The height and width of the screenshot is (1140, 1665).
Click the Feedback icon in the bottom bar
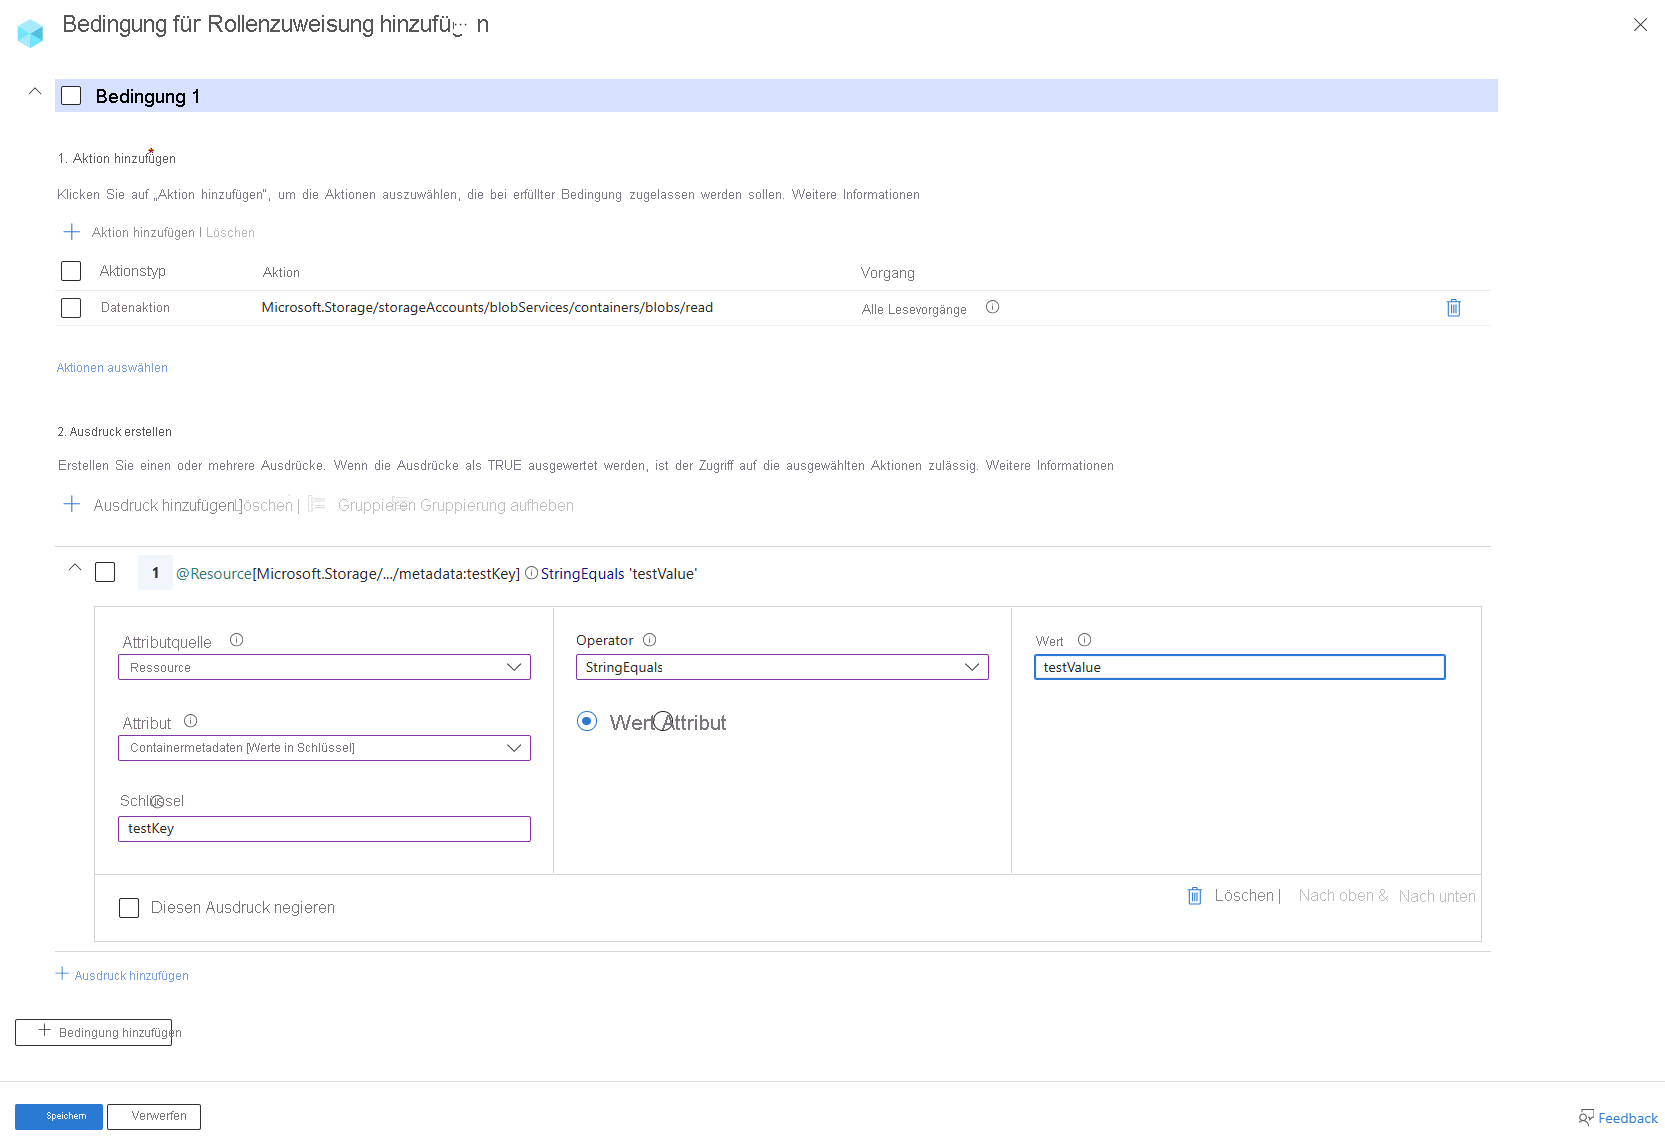tap(1585, 1117)
